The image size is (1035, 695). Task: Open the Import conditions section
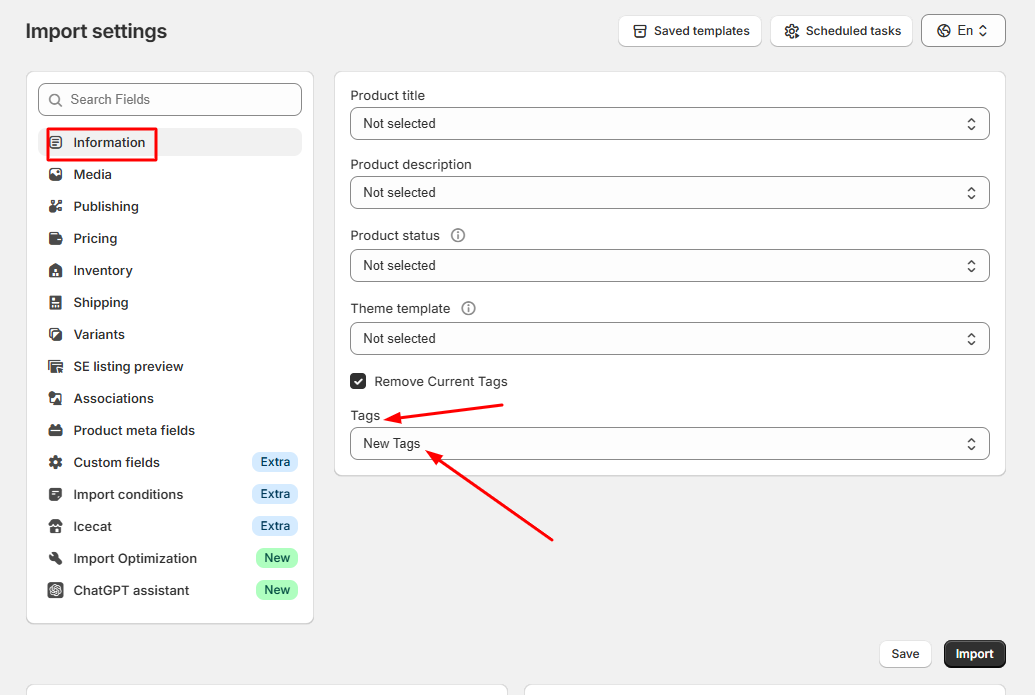(x=170, y=494)
